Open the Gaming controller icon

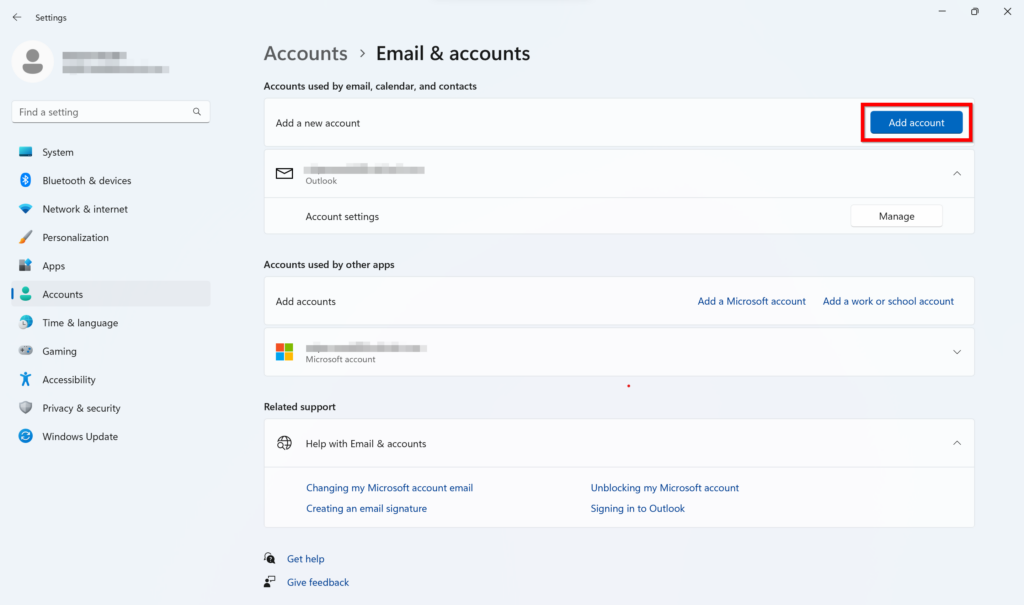26,351
